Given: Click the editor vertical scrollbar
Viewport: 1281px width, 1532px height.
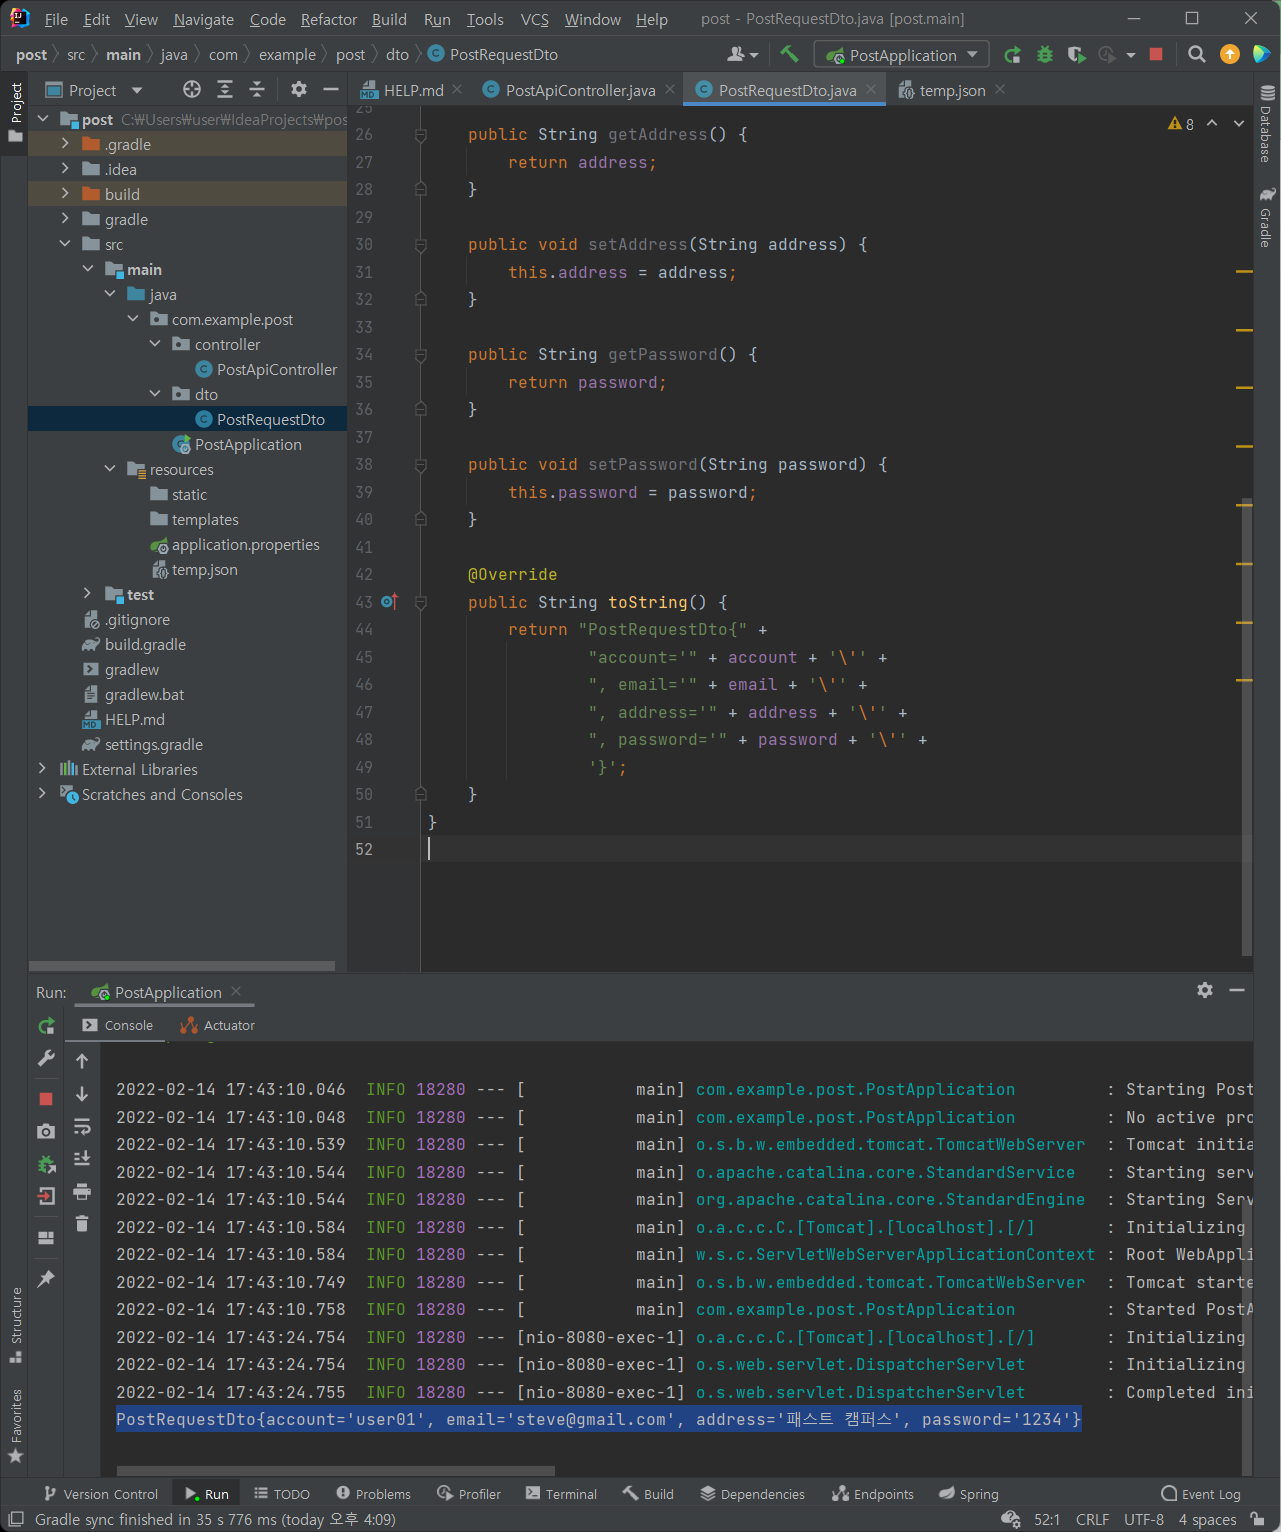Looking at the screenshot, I should click(x=1246, y=725).
